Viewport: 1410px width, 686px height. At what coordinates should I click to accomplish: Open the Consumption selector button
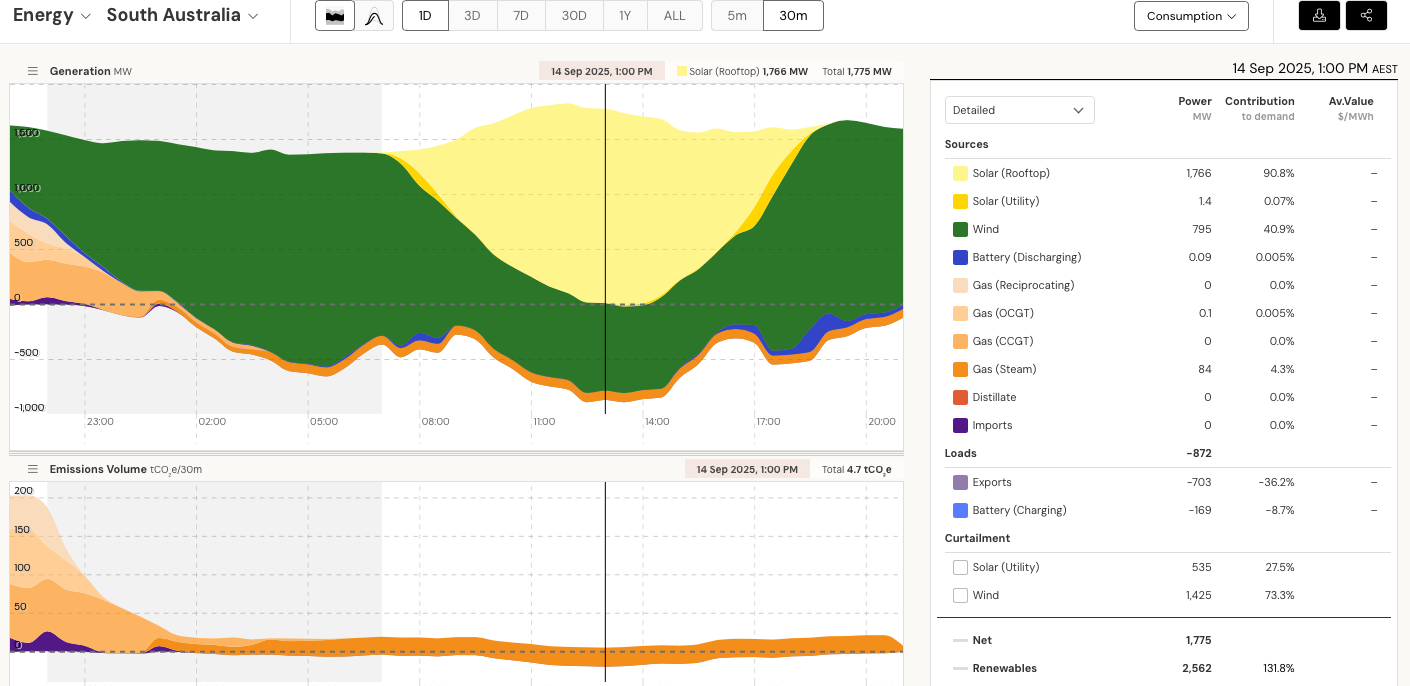pos(1191,16)
